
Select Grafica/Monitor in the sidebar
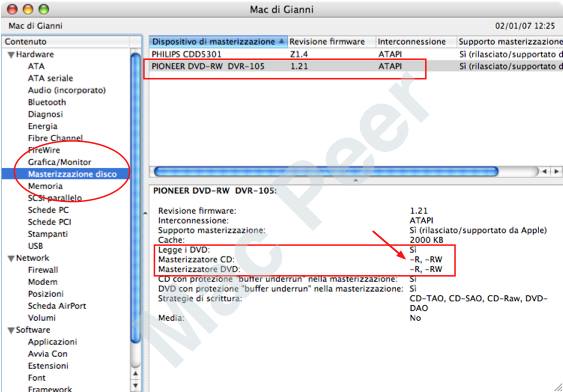(x=60, y=162)
